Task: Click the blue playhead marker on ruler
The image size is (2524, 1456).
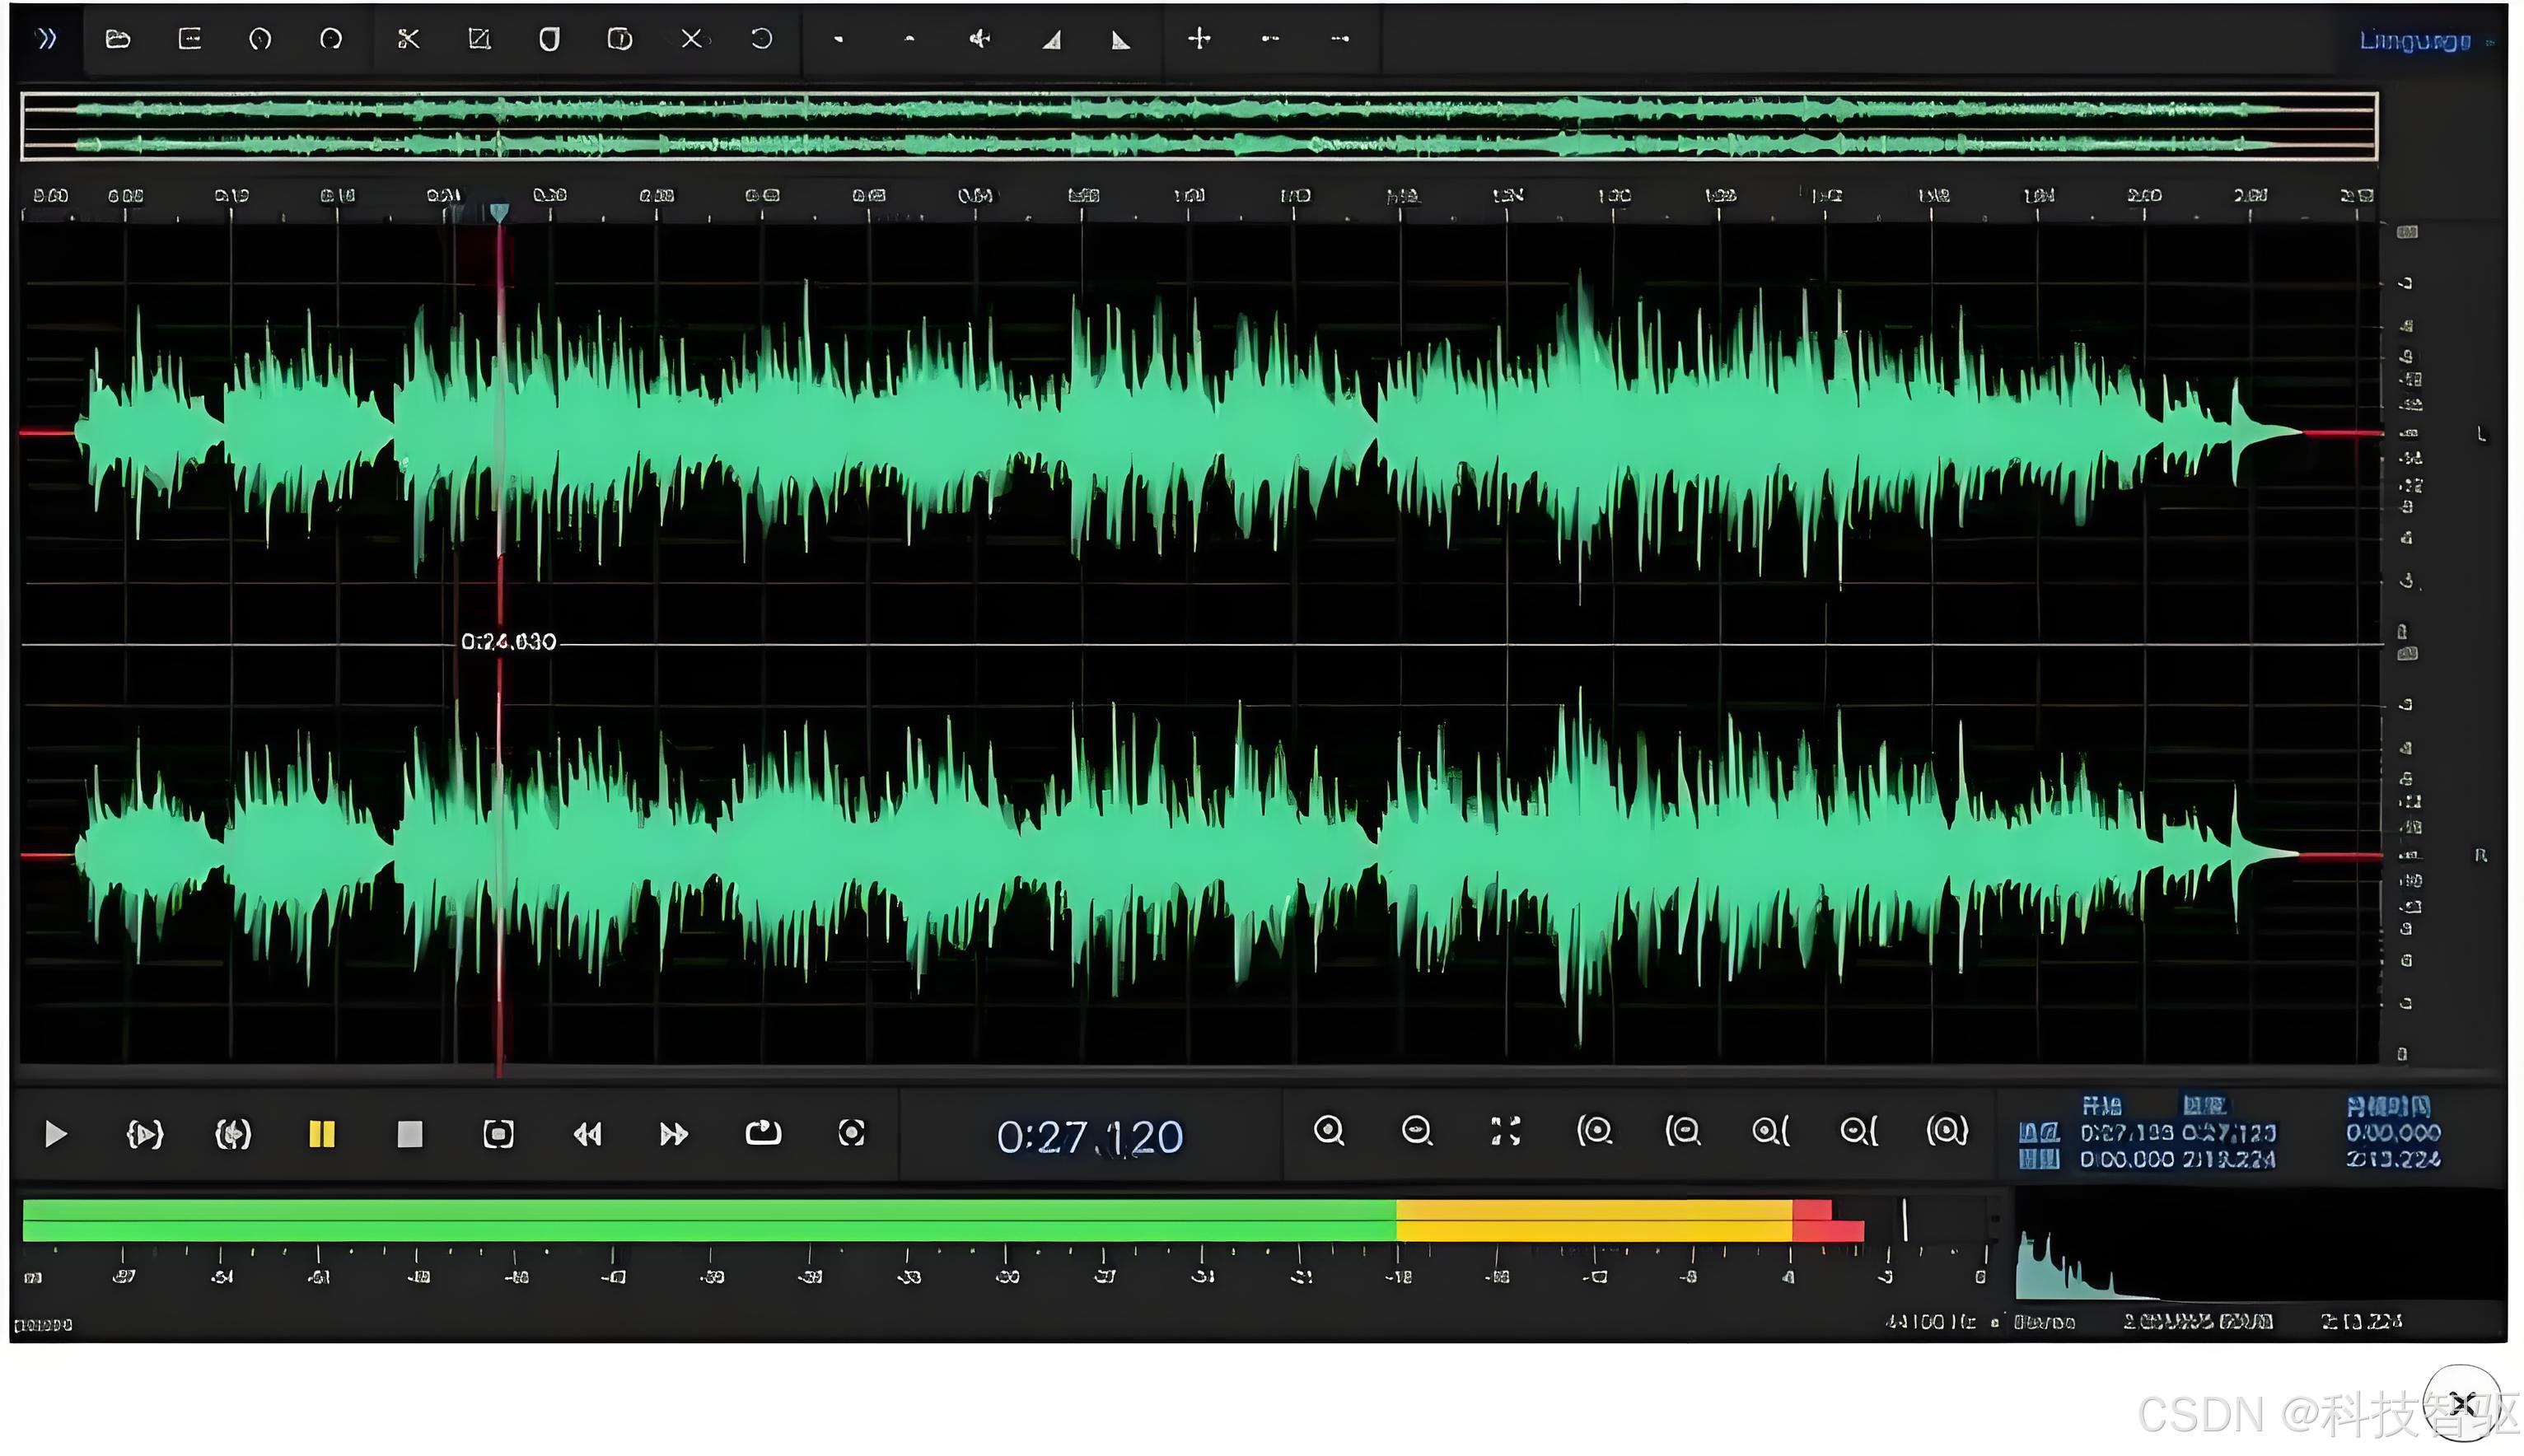Action: pos(499,211)
